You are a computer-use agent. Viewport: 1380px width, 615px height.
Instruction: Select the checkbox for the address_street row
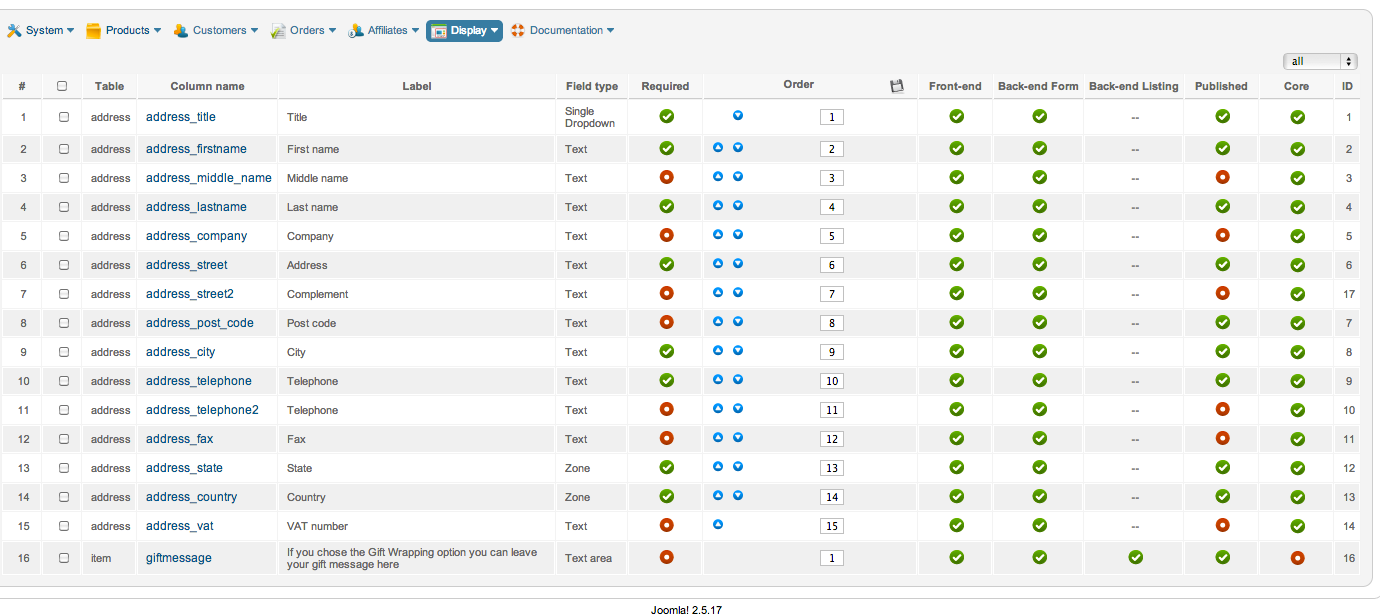64,265
